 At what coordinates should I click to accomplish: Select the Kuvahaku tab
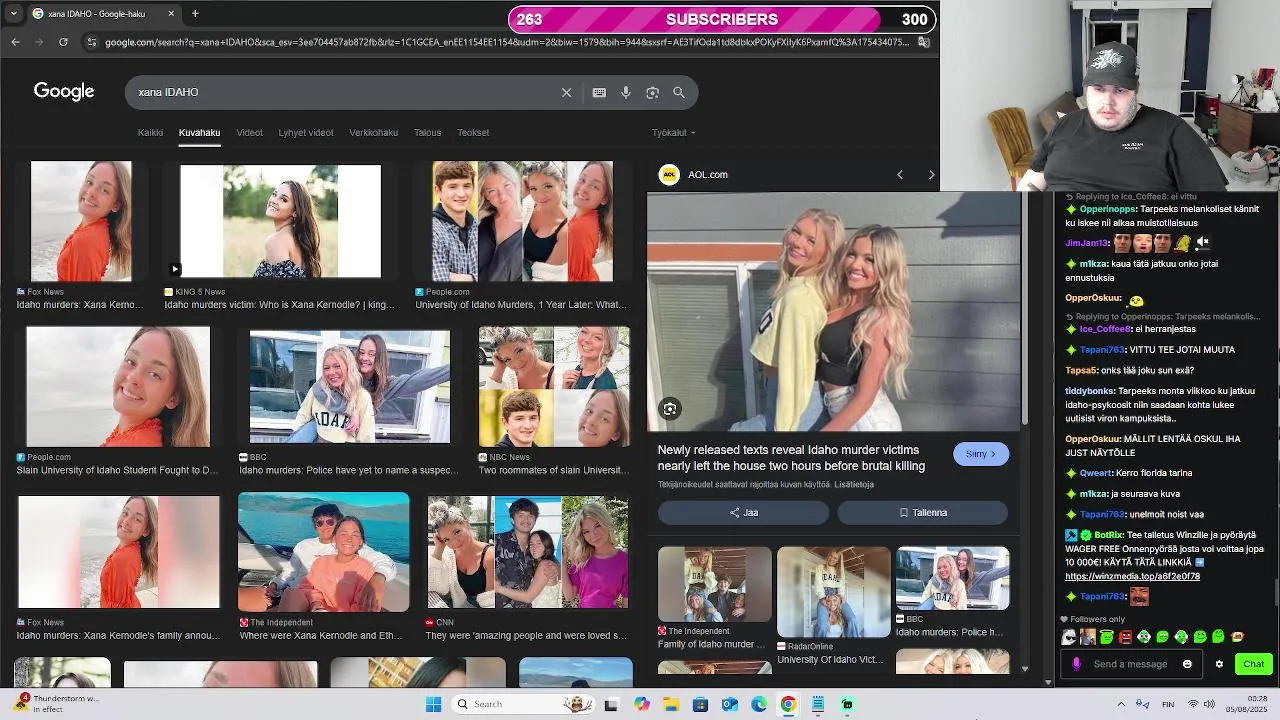[199, 132]
